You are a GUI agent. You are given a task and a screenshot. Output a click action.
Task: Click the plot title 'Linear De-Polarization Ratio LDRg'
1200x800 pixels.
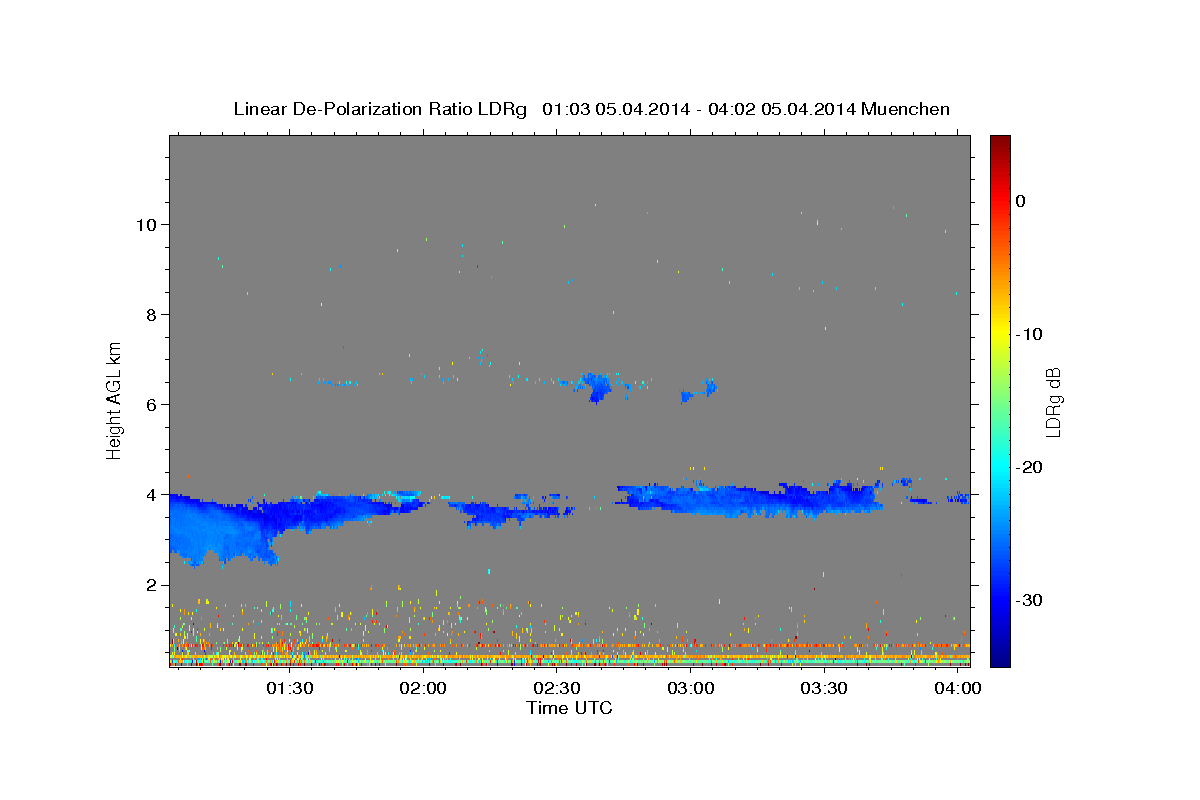(380, 109)
